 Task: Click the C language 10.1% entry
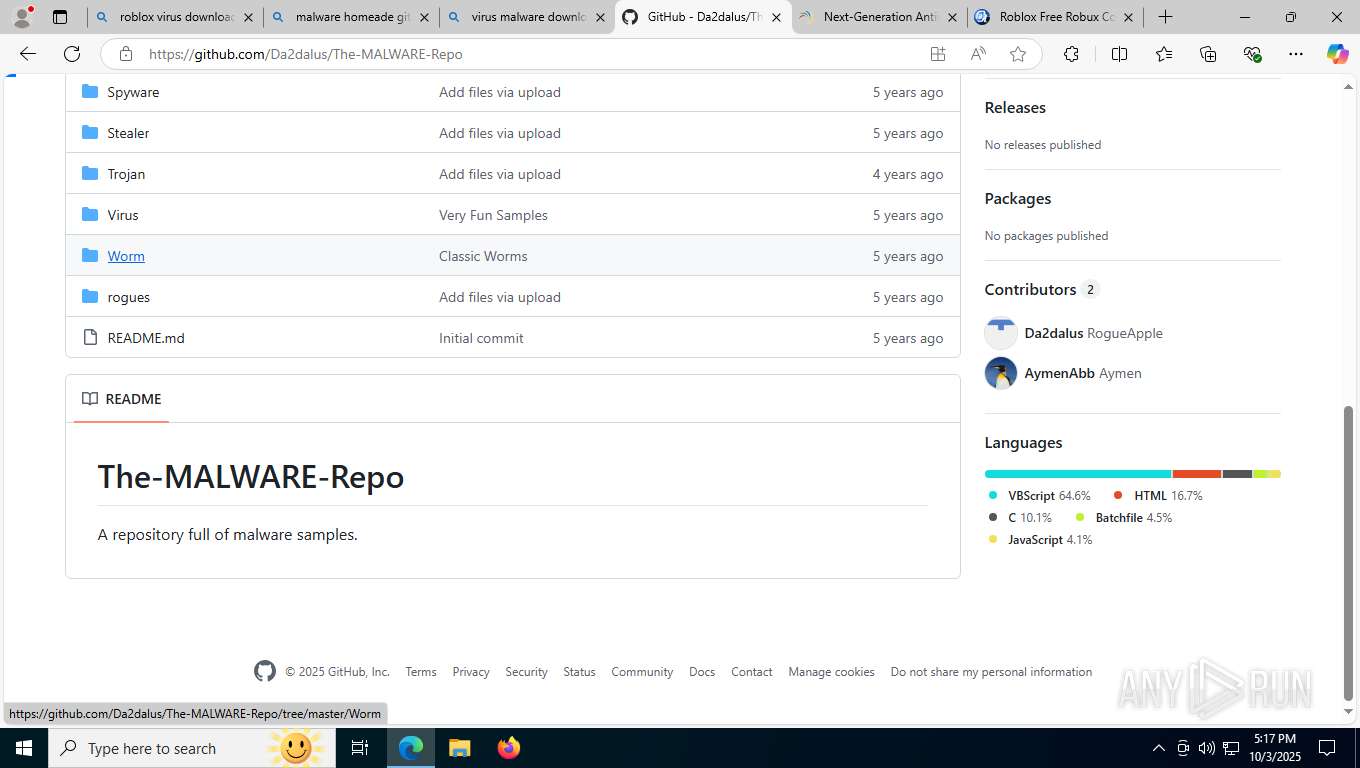coord(1020,518)
